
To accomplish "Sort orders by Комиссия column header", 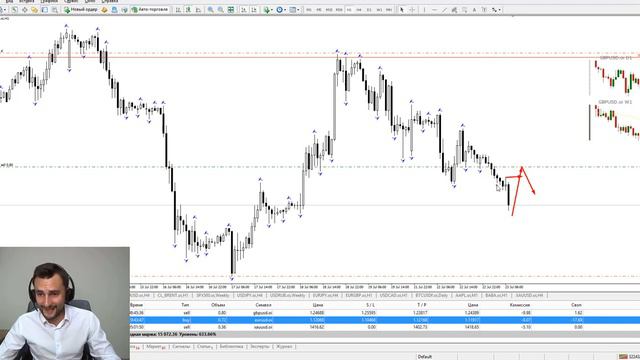I will 520,305.
